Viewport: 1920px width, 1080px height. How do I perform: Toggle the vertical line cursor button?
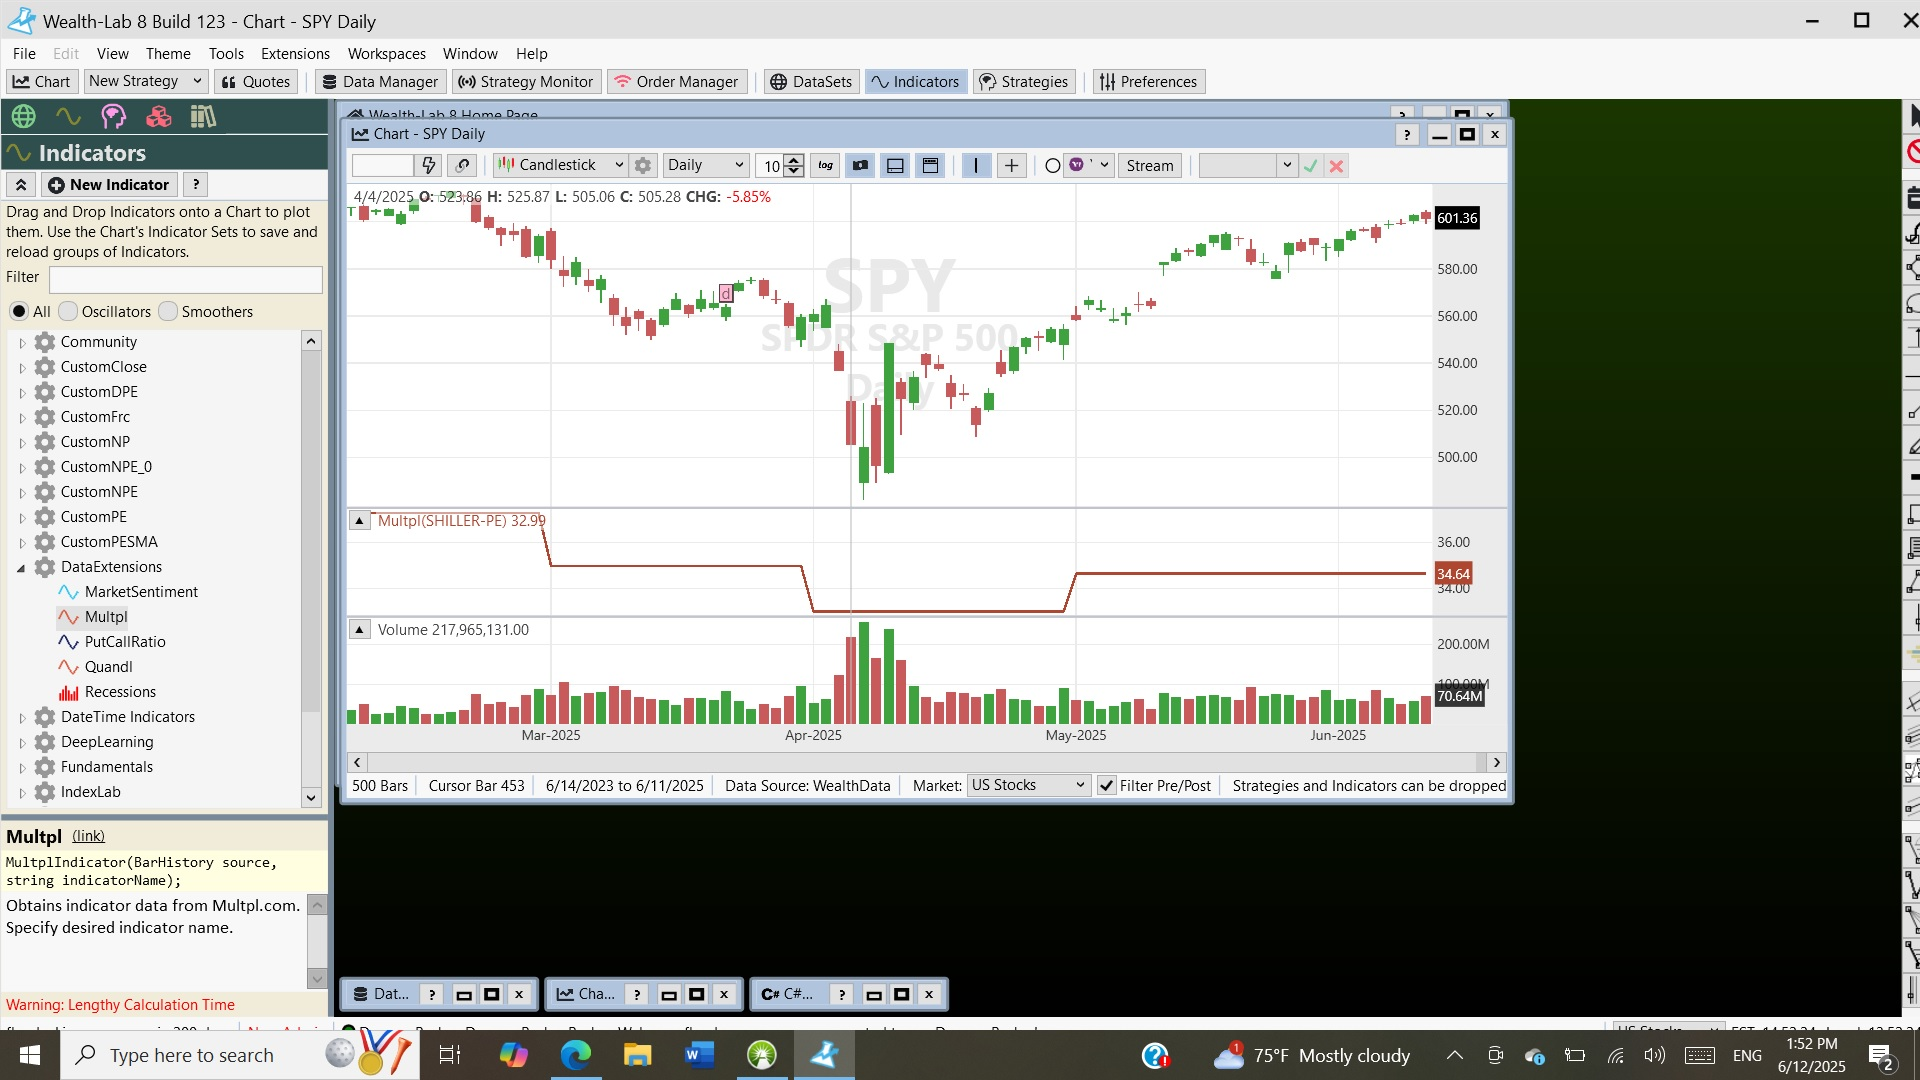coord(976,166)
